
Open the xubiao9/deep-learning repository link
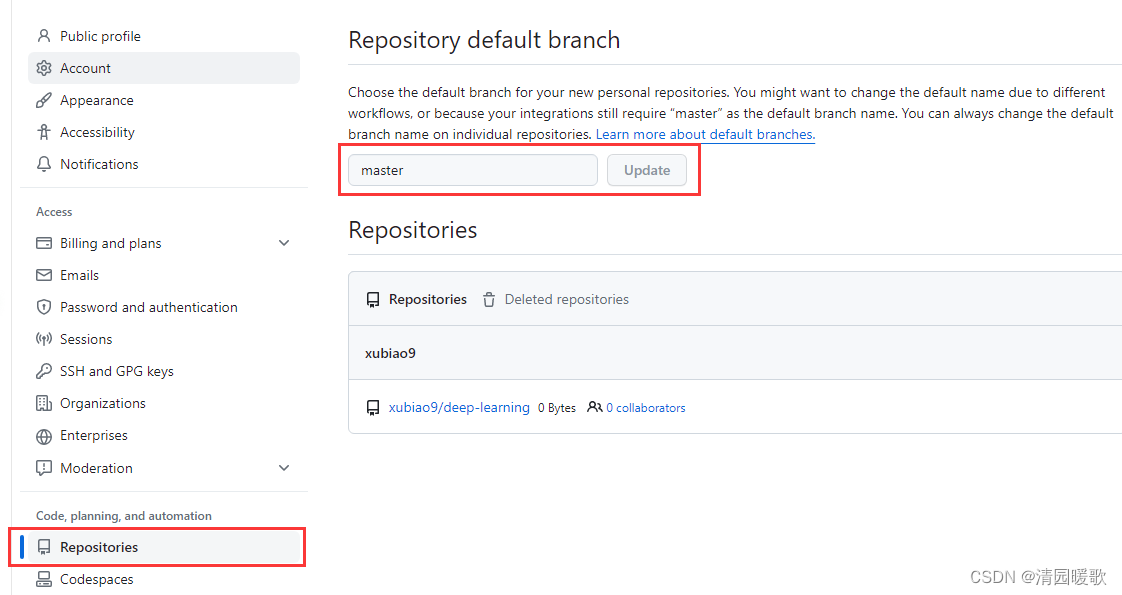[459, 408]
